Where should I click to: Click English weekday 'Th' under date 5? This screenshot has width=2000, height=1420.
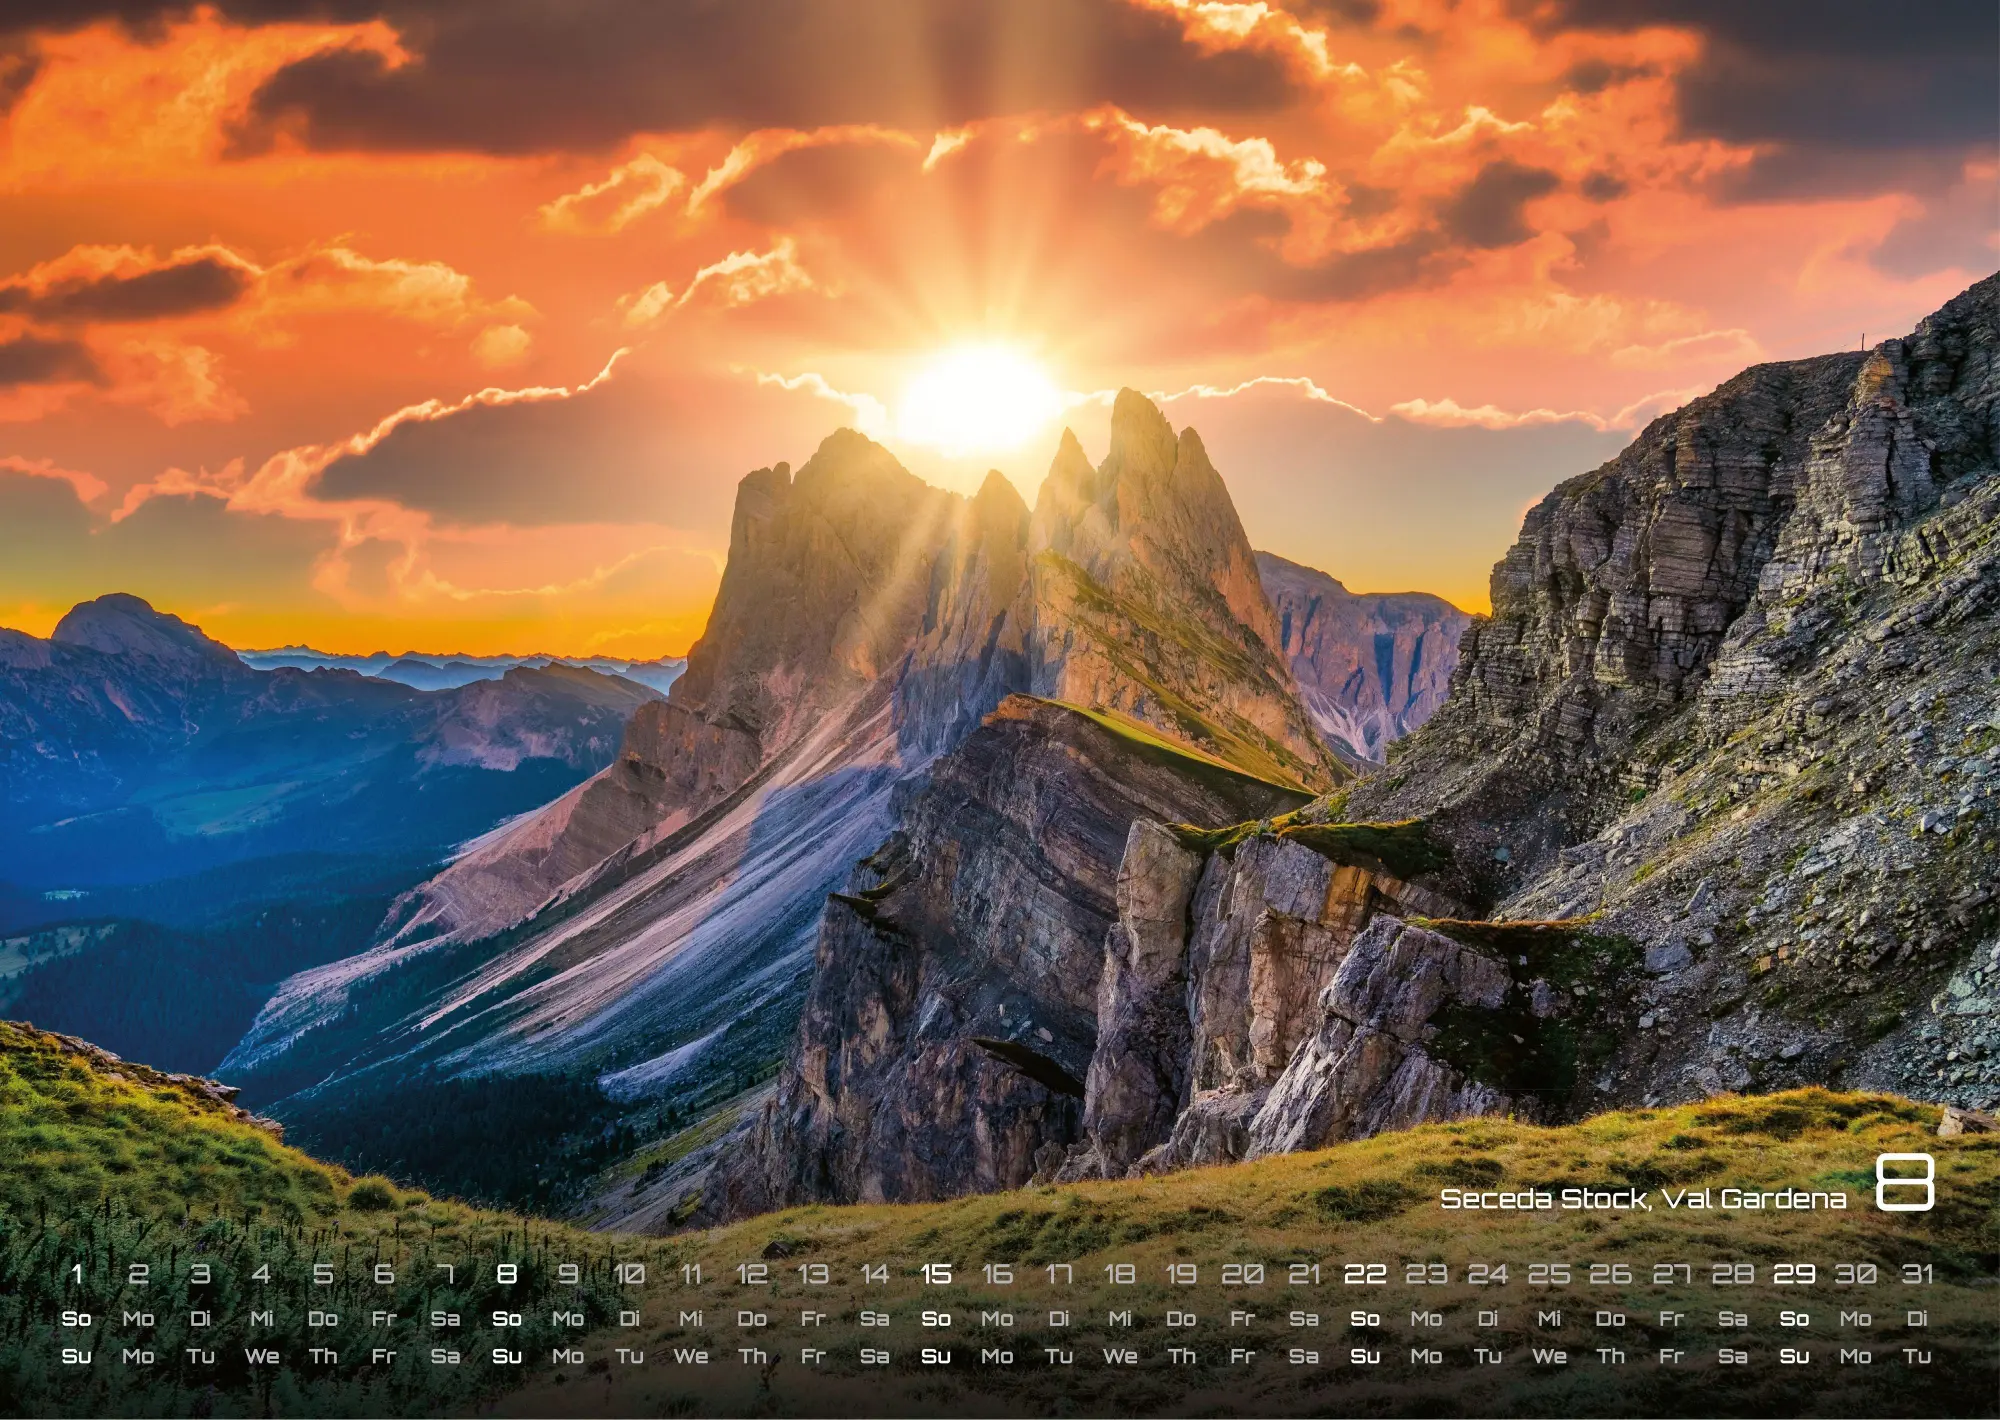point(323,1357)
